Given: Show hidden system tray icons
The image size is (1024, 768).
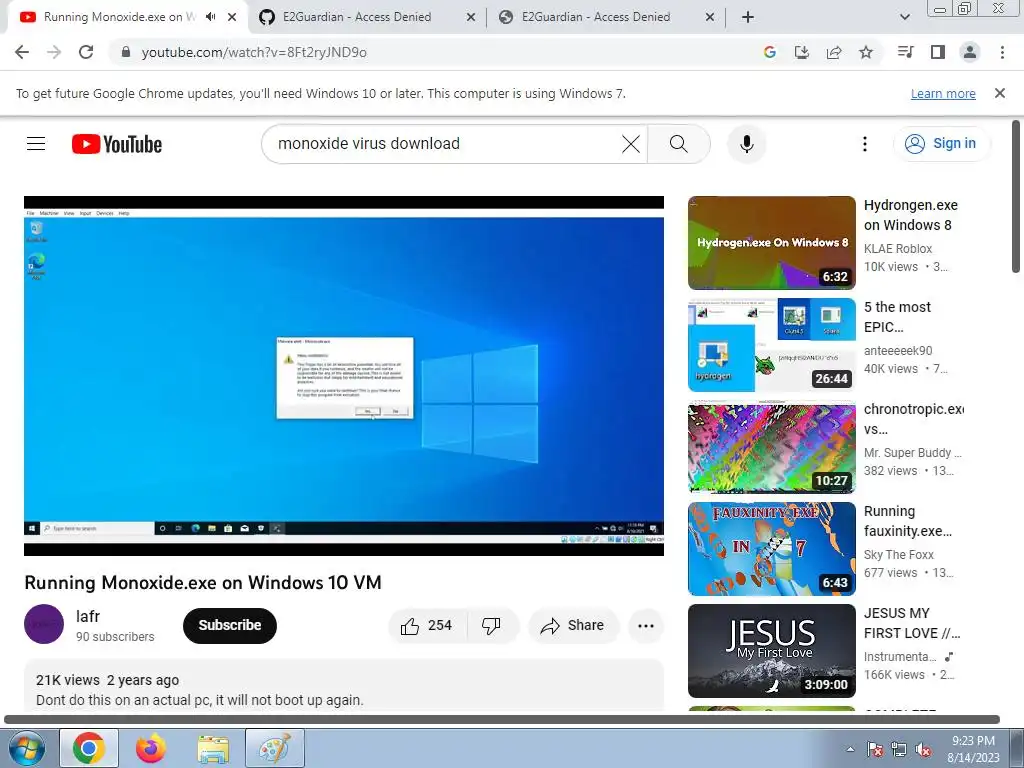Looking at the screenshot, I should click(x=850, y=749).
